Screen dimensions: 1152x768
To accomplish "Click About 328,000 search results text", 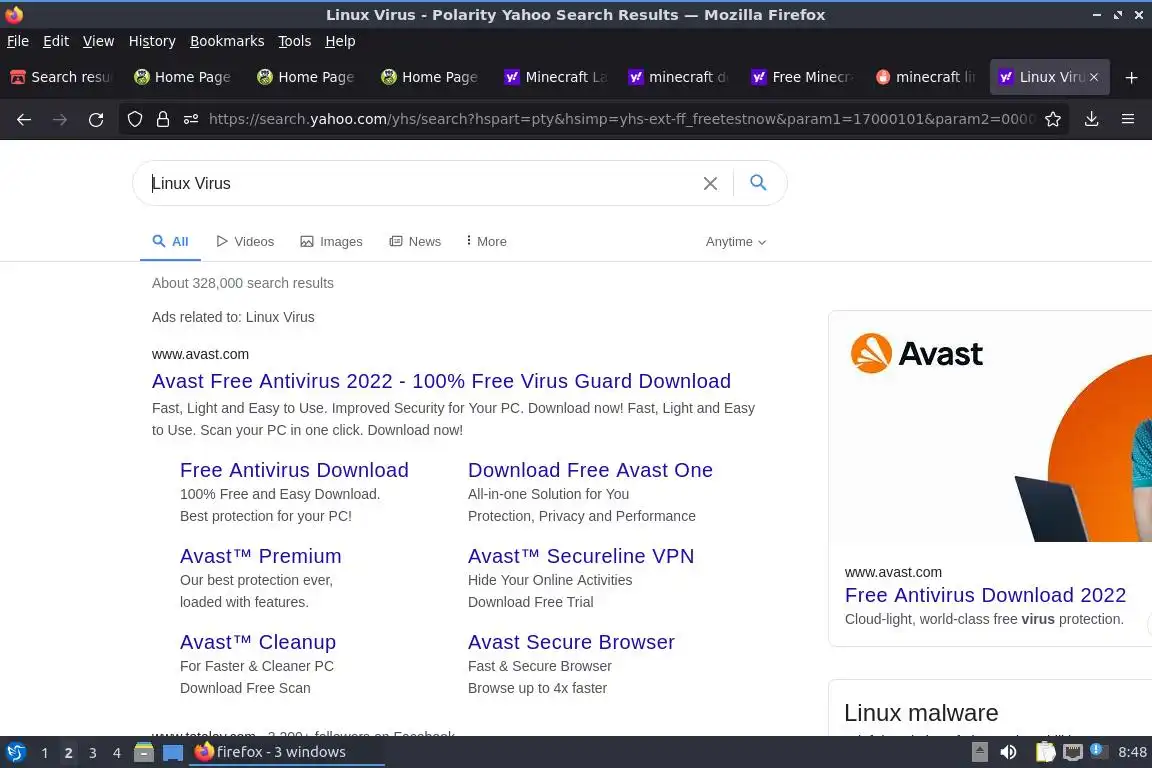I will (x=242, y=283).
